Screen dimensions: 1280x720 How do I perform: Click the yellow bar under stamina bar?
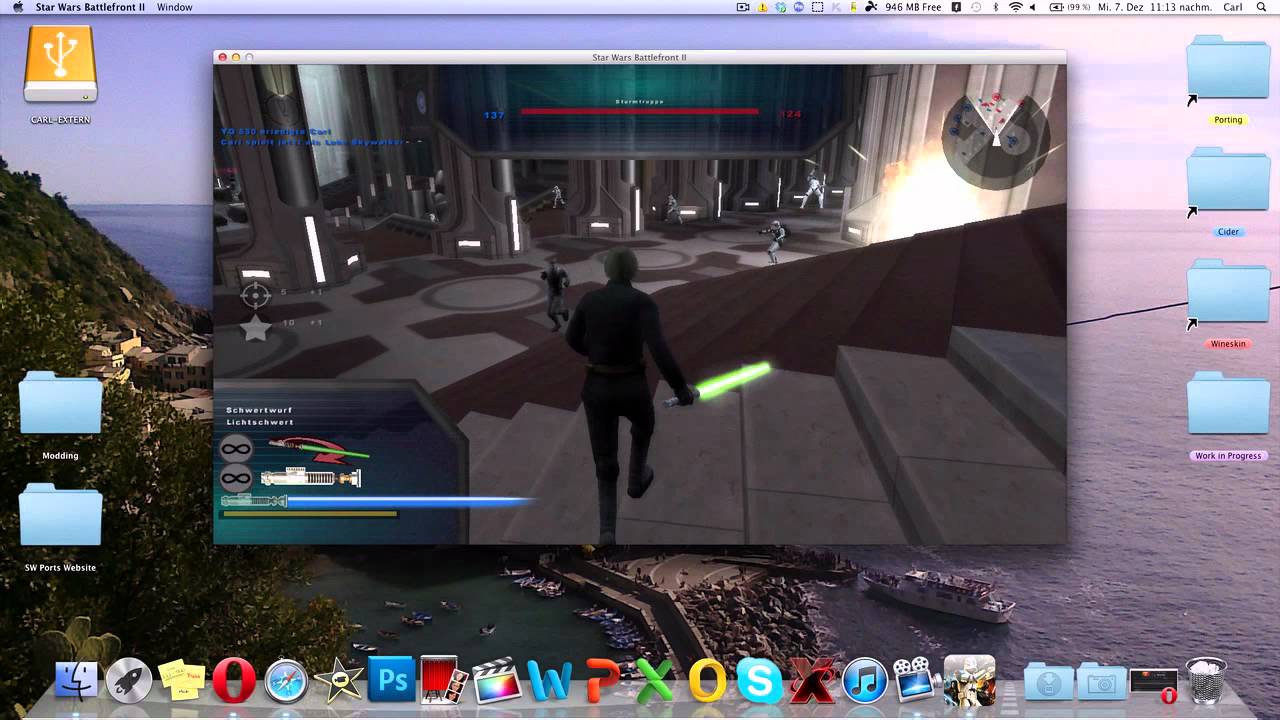pos(310,514)
